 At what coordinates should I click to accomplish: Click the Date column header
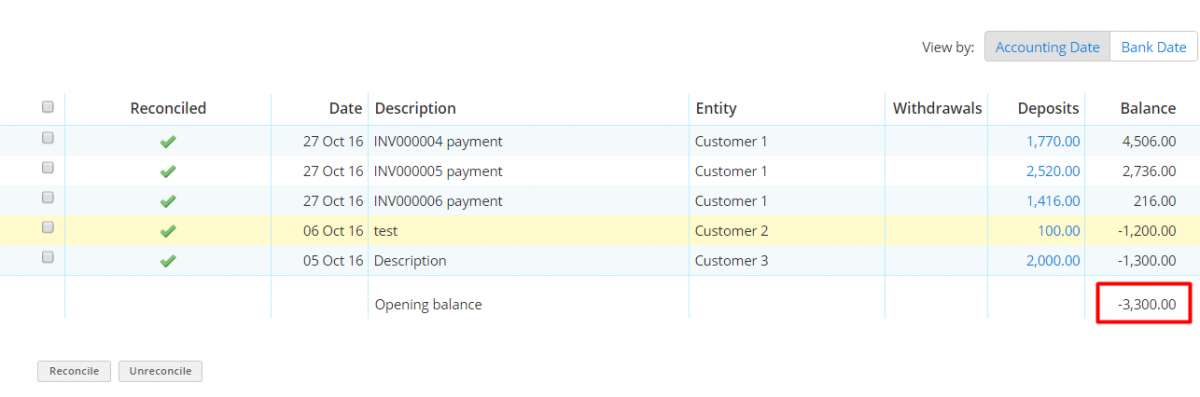(x=345, y=108)
